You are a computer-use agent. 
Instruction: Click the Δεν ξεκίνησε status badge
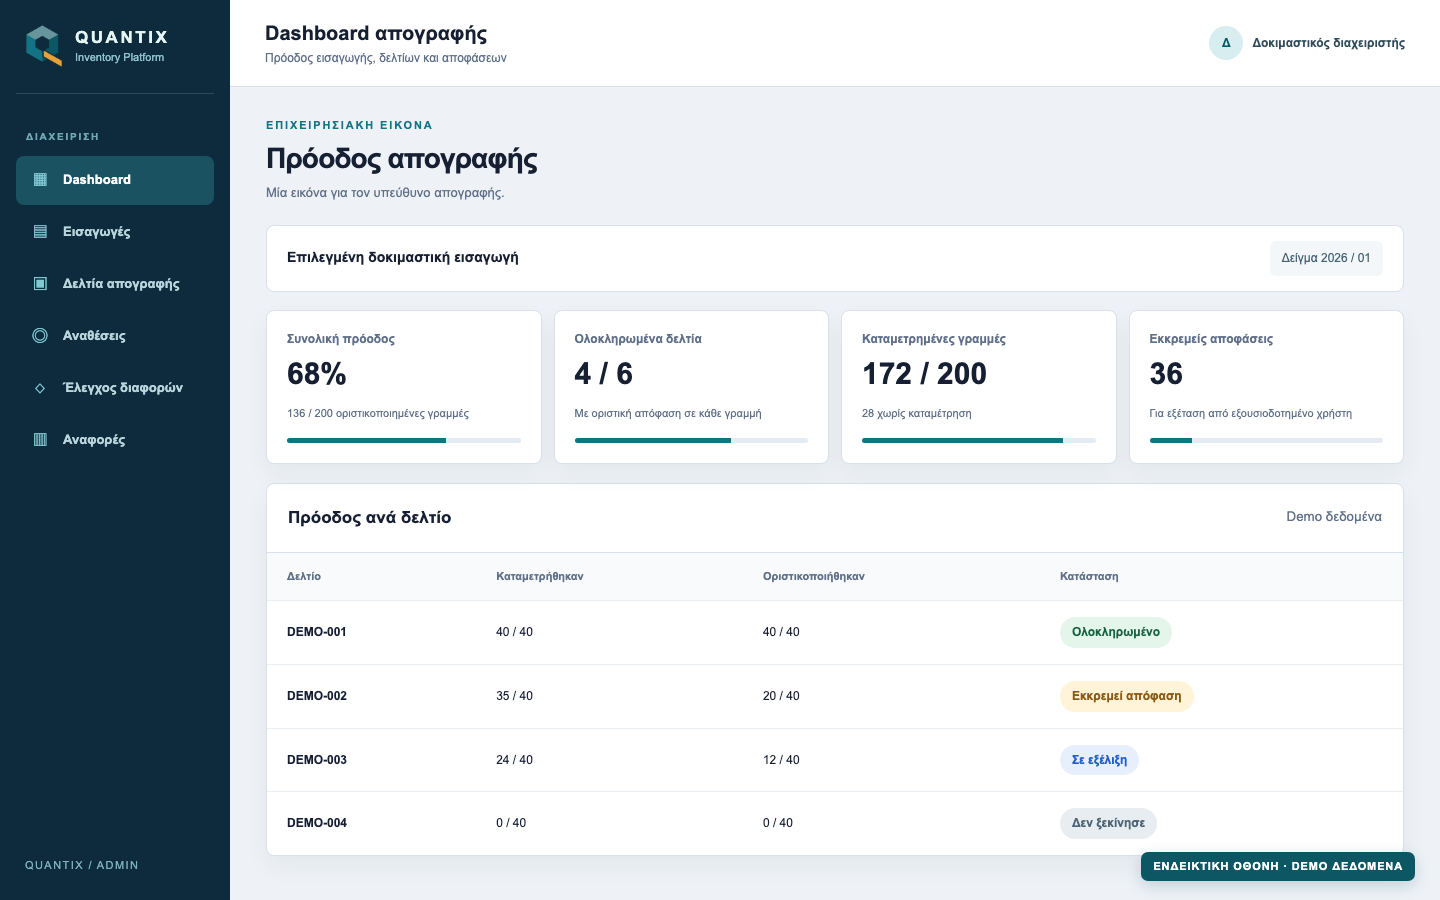click(x=1108, y=823)
